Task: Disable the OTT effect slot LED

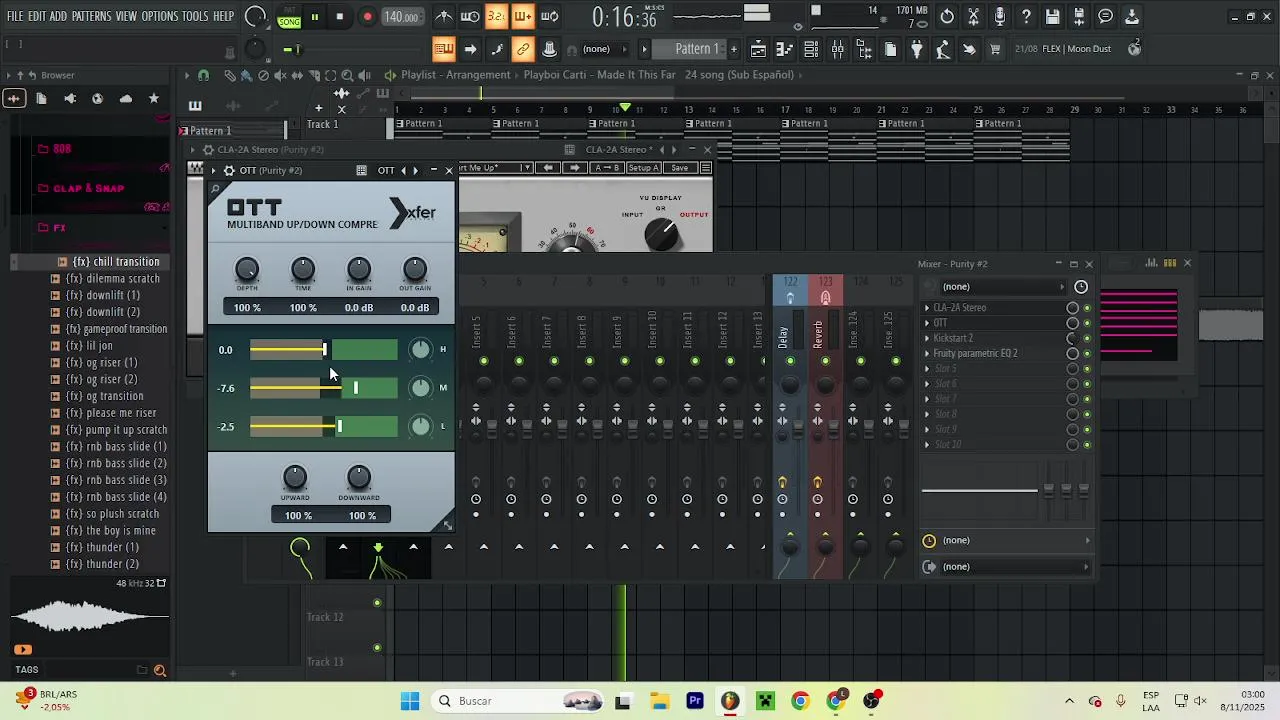Action: point(1087,323)
